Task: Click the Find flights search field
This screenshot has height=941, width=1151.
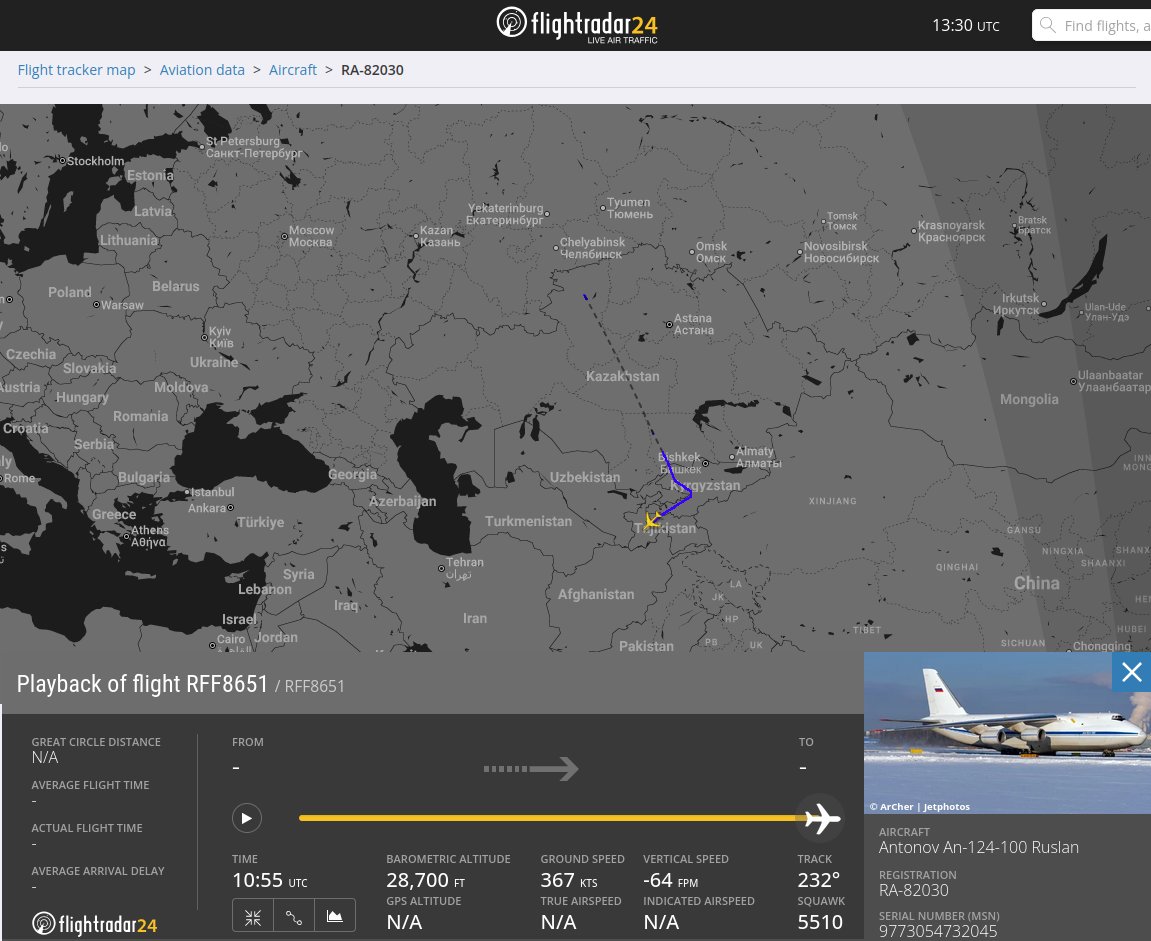Action: [1092, 25]
